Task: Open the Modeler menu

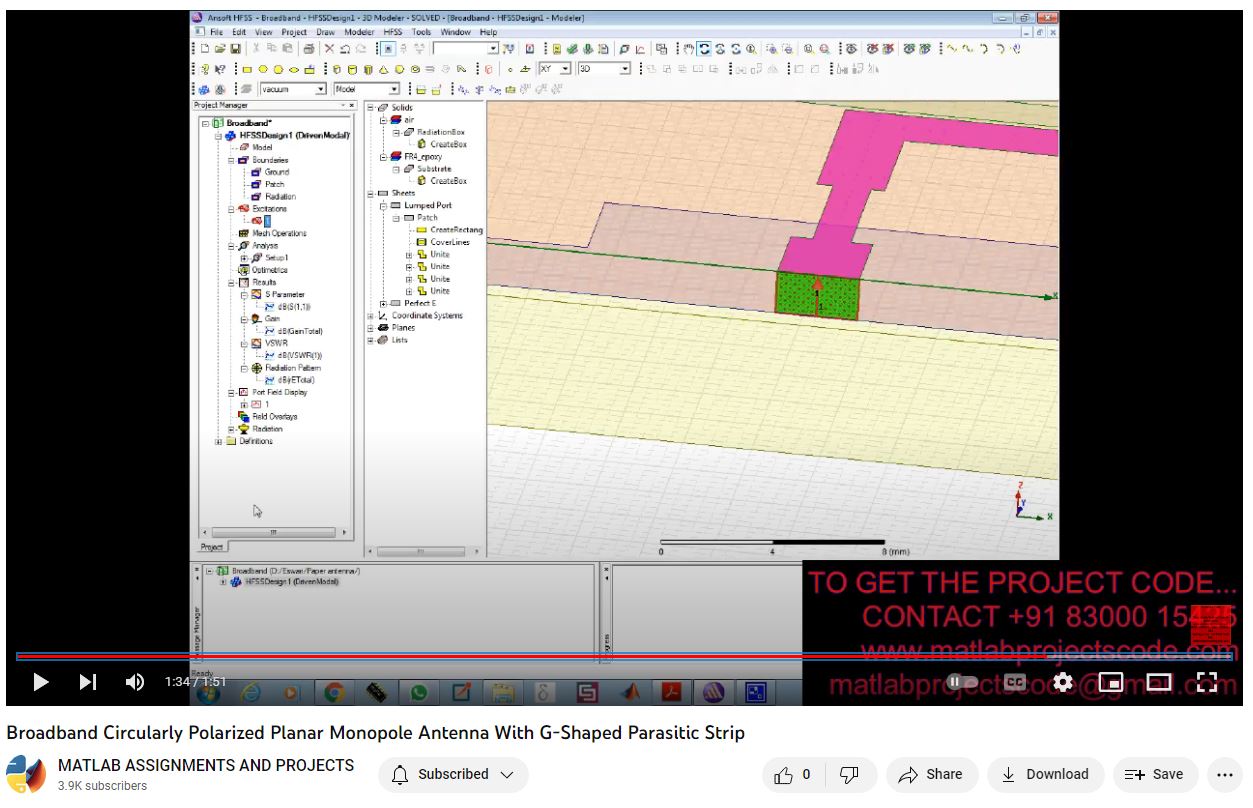Action: coord(359,32)
